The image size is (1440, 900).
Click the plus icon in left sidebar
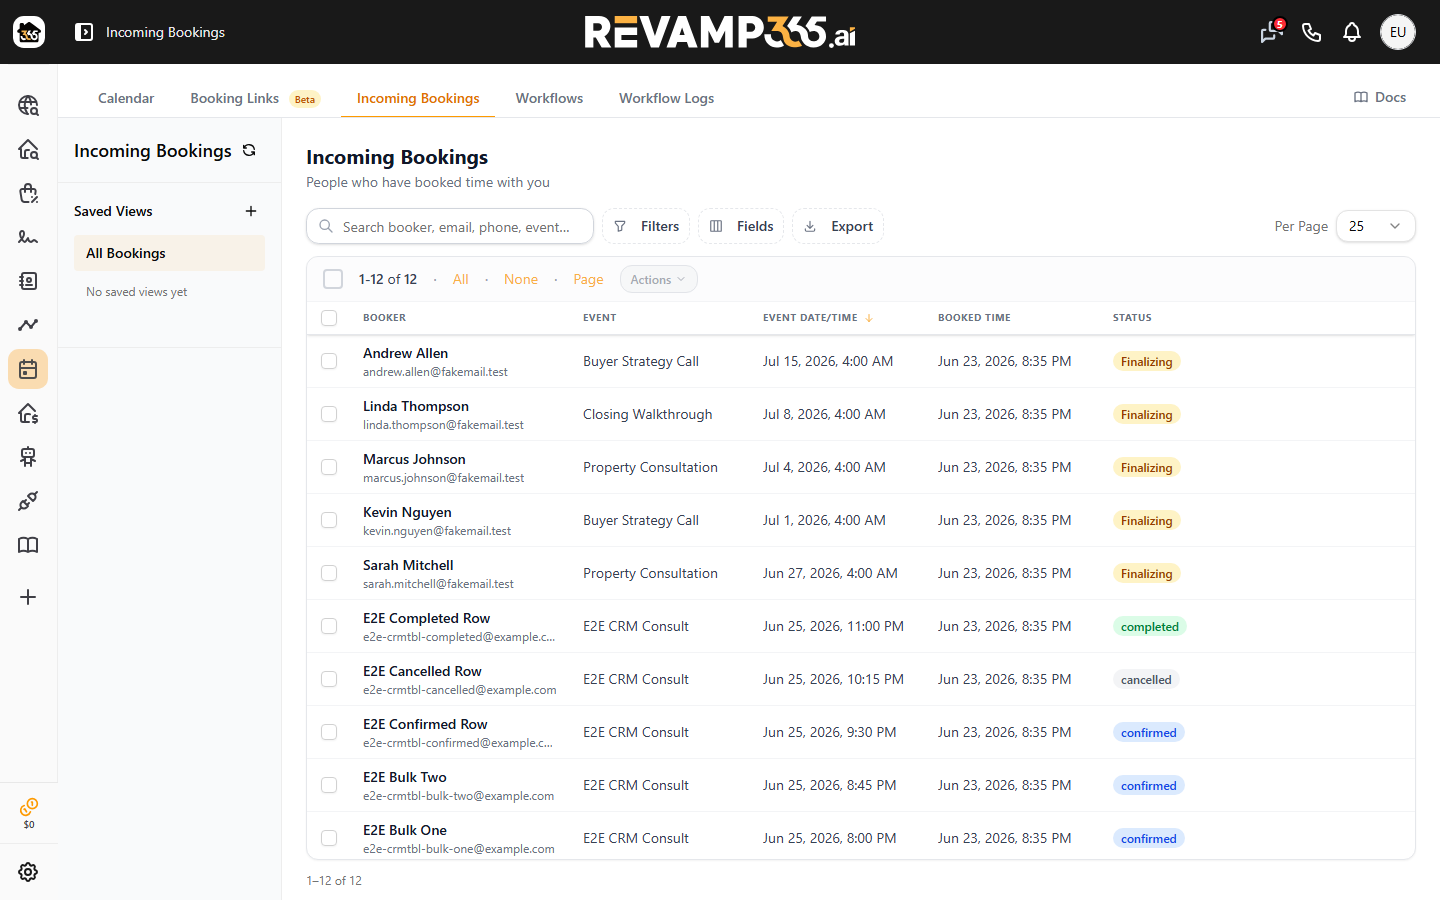[28, 597]
